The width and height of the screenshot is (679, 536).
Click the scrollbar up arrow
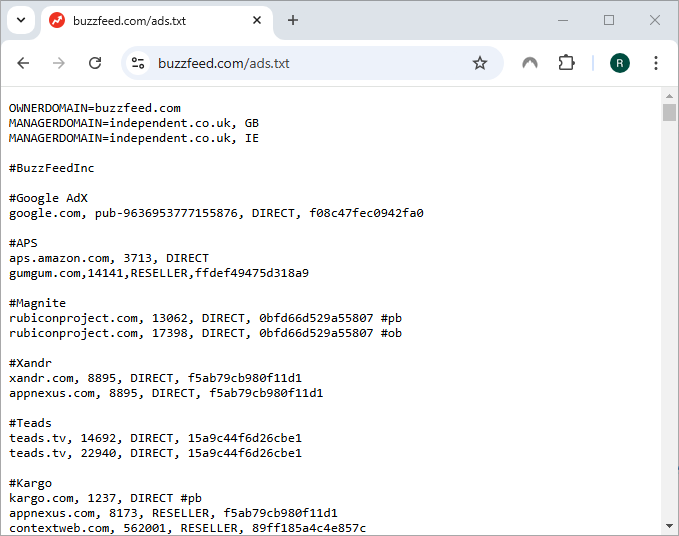point(669,96)
